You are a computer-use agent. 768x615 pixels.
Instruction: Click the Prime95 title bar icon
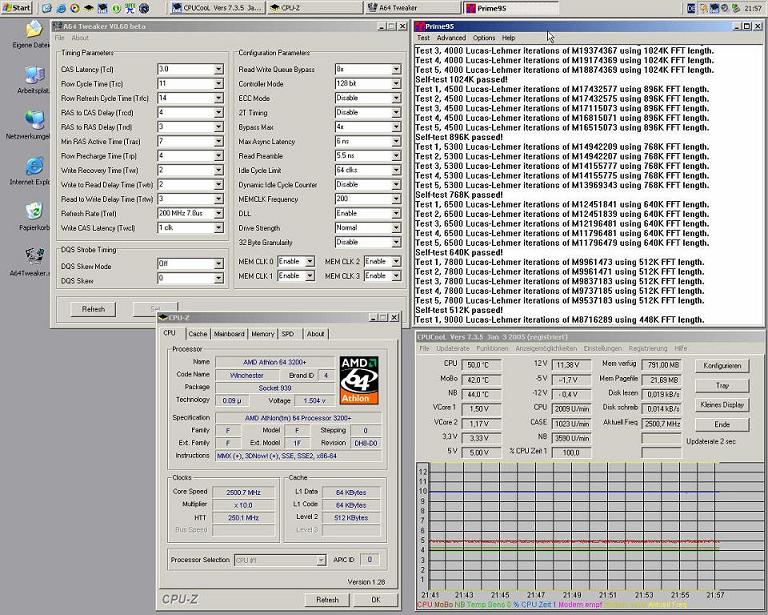point(419,26)
